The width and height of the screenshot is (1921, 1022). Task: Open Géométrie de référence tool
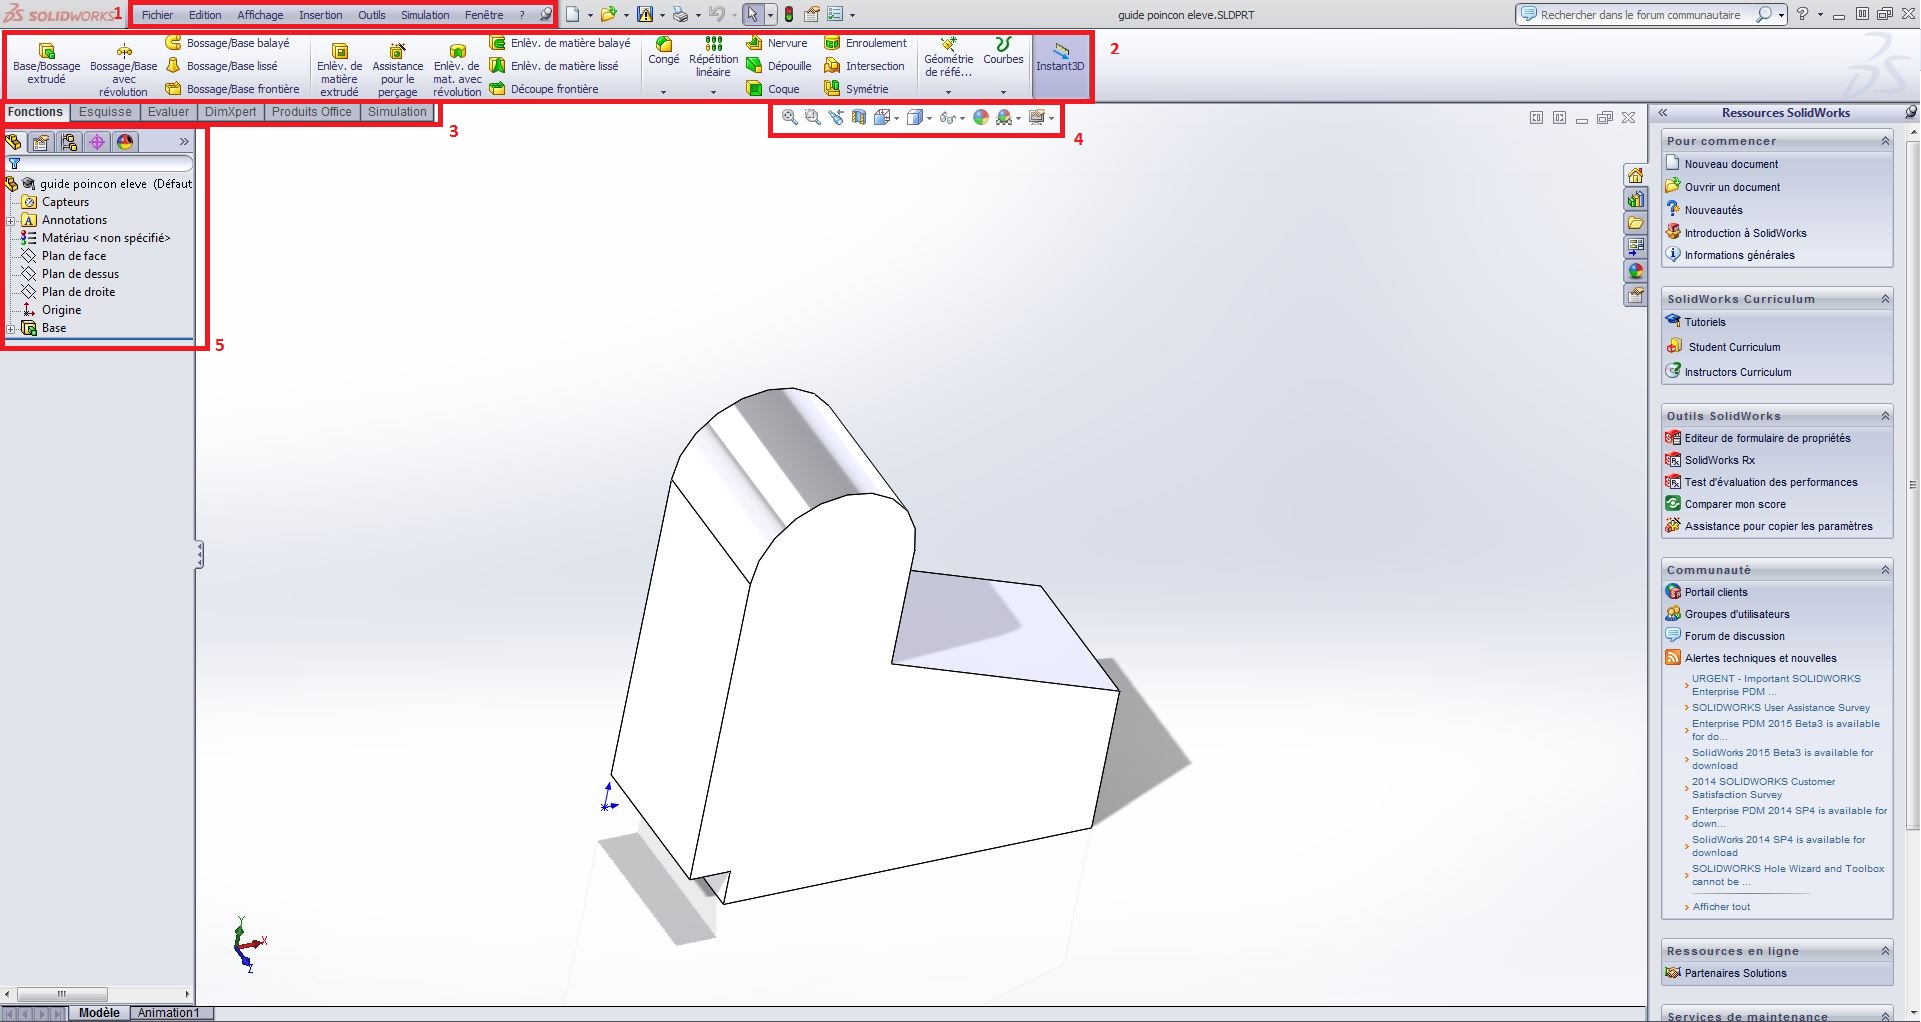(948, 57)
